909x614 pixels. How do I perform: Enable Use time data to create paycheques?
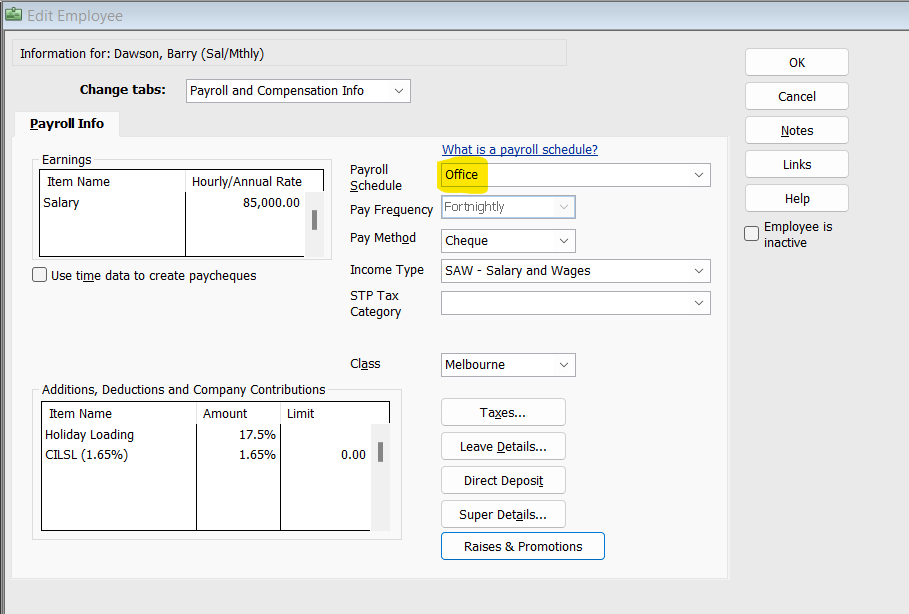39,275
